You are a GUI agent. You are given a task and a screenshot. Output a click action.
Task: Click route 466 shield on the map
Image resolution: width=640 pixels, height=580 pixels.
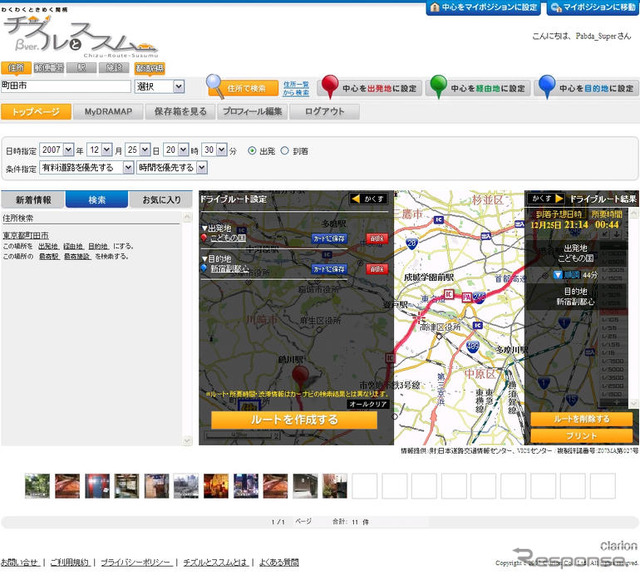pos(473,346)
